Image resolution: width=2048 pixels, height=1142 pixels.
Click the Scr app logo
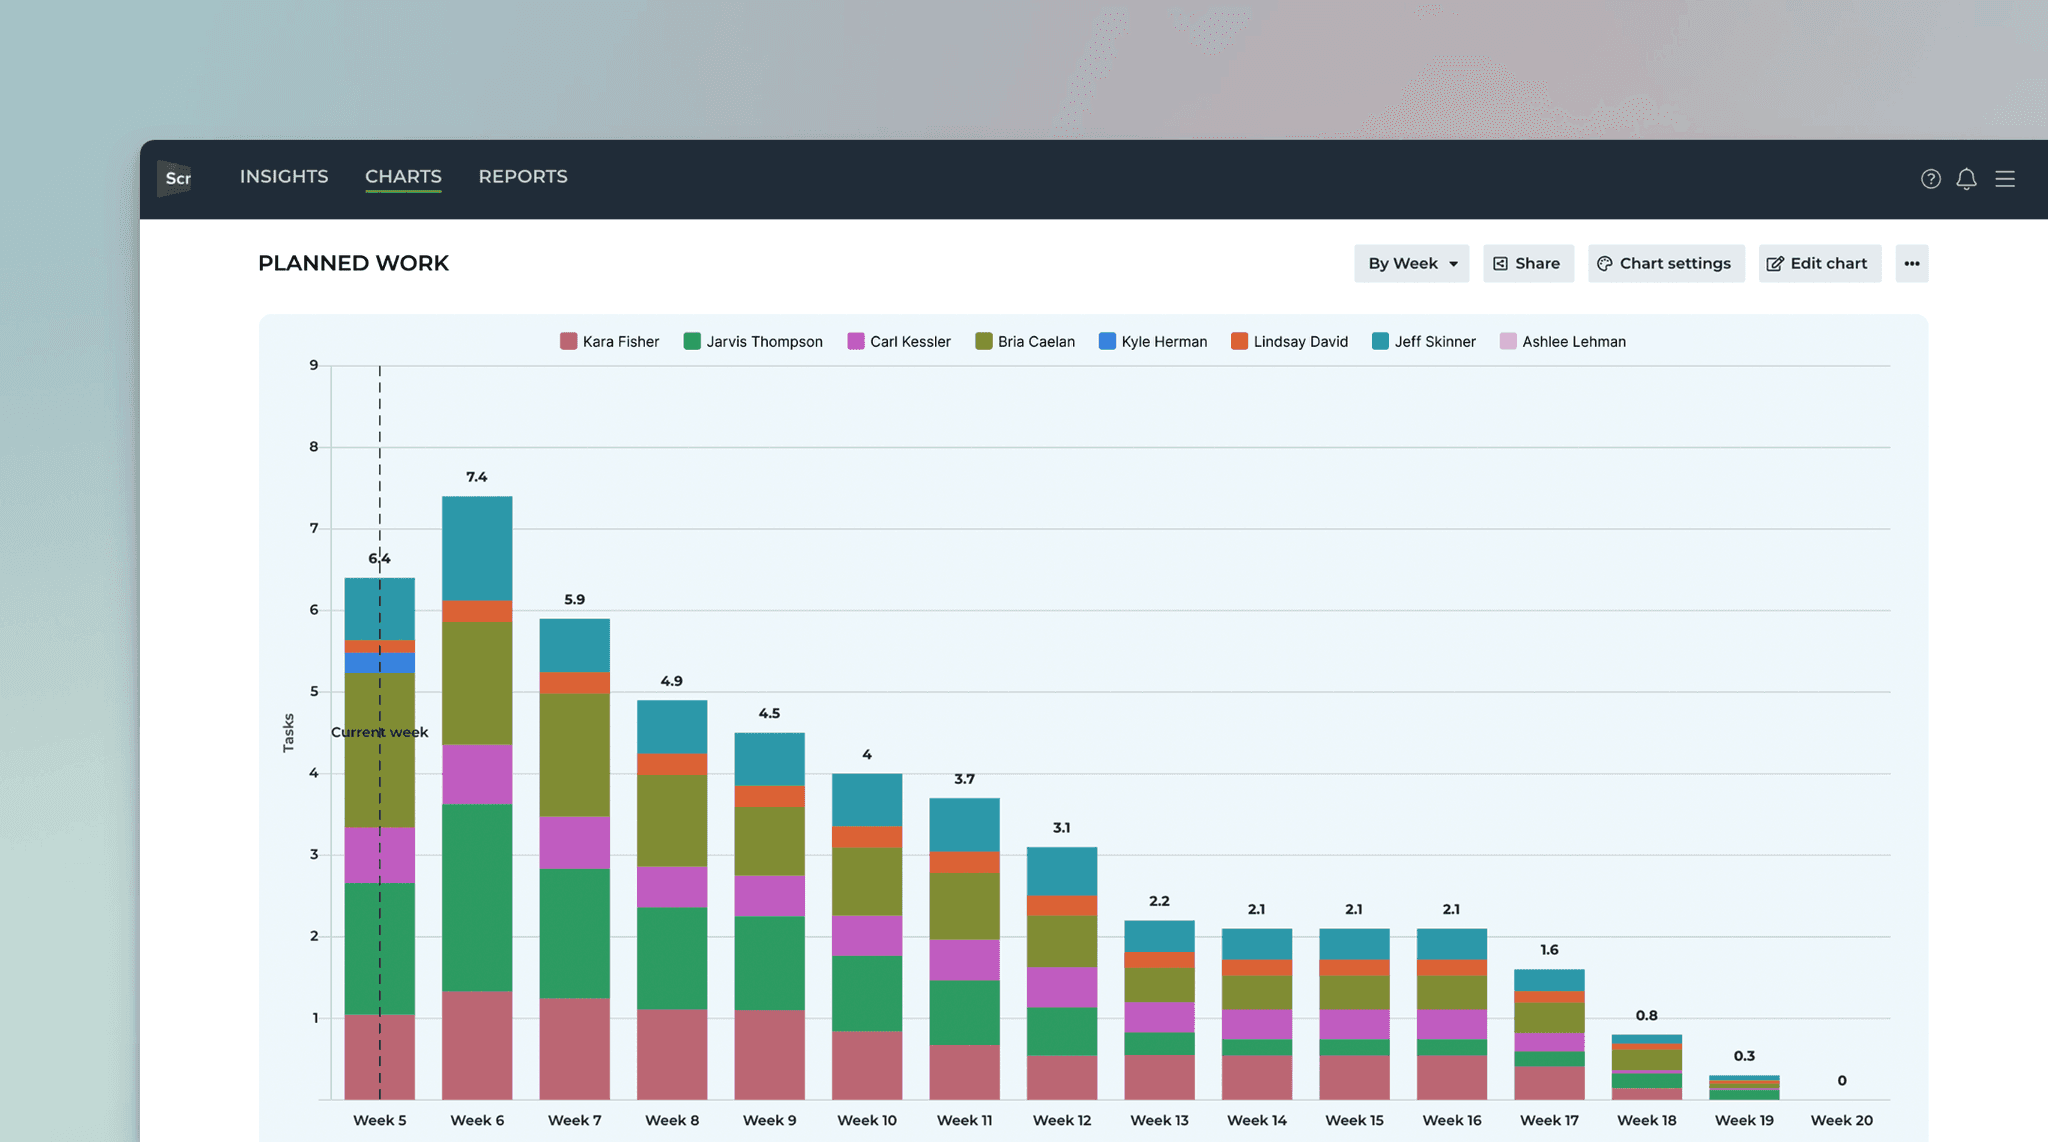pos(176,179)
